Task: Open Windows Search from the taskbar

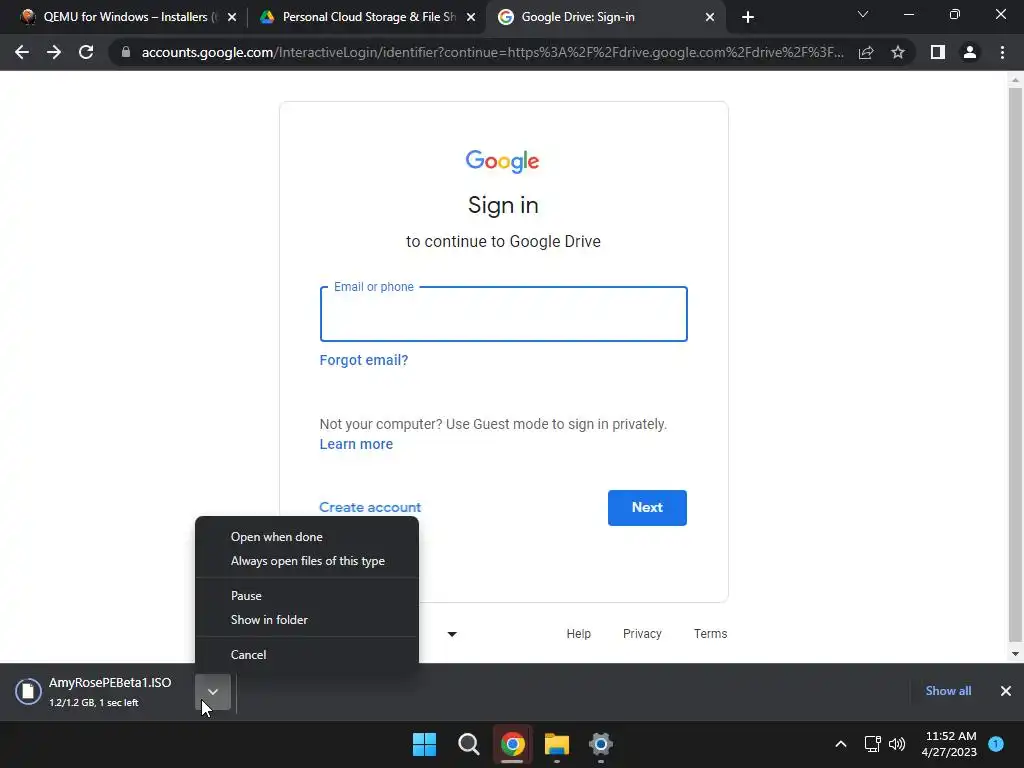Action: [x=468, y=744]
